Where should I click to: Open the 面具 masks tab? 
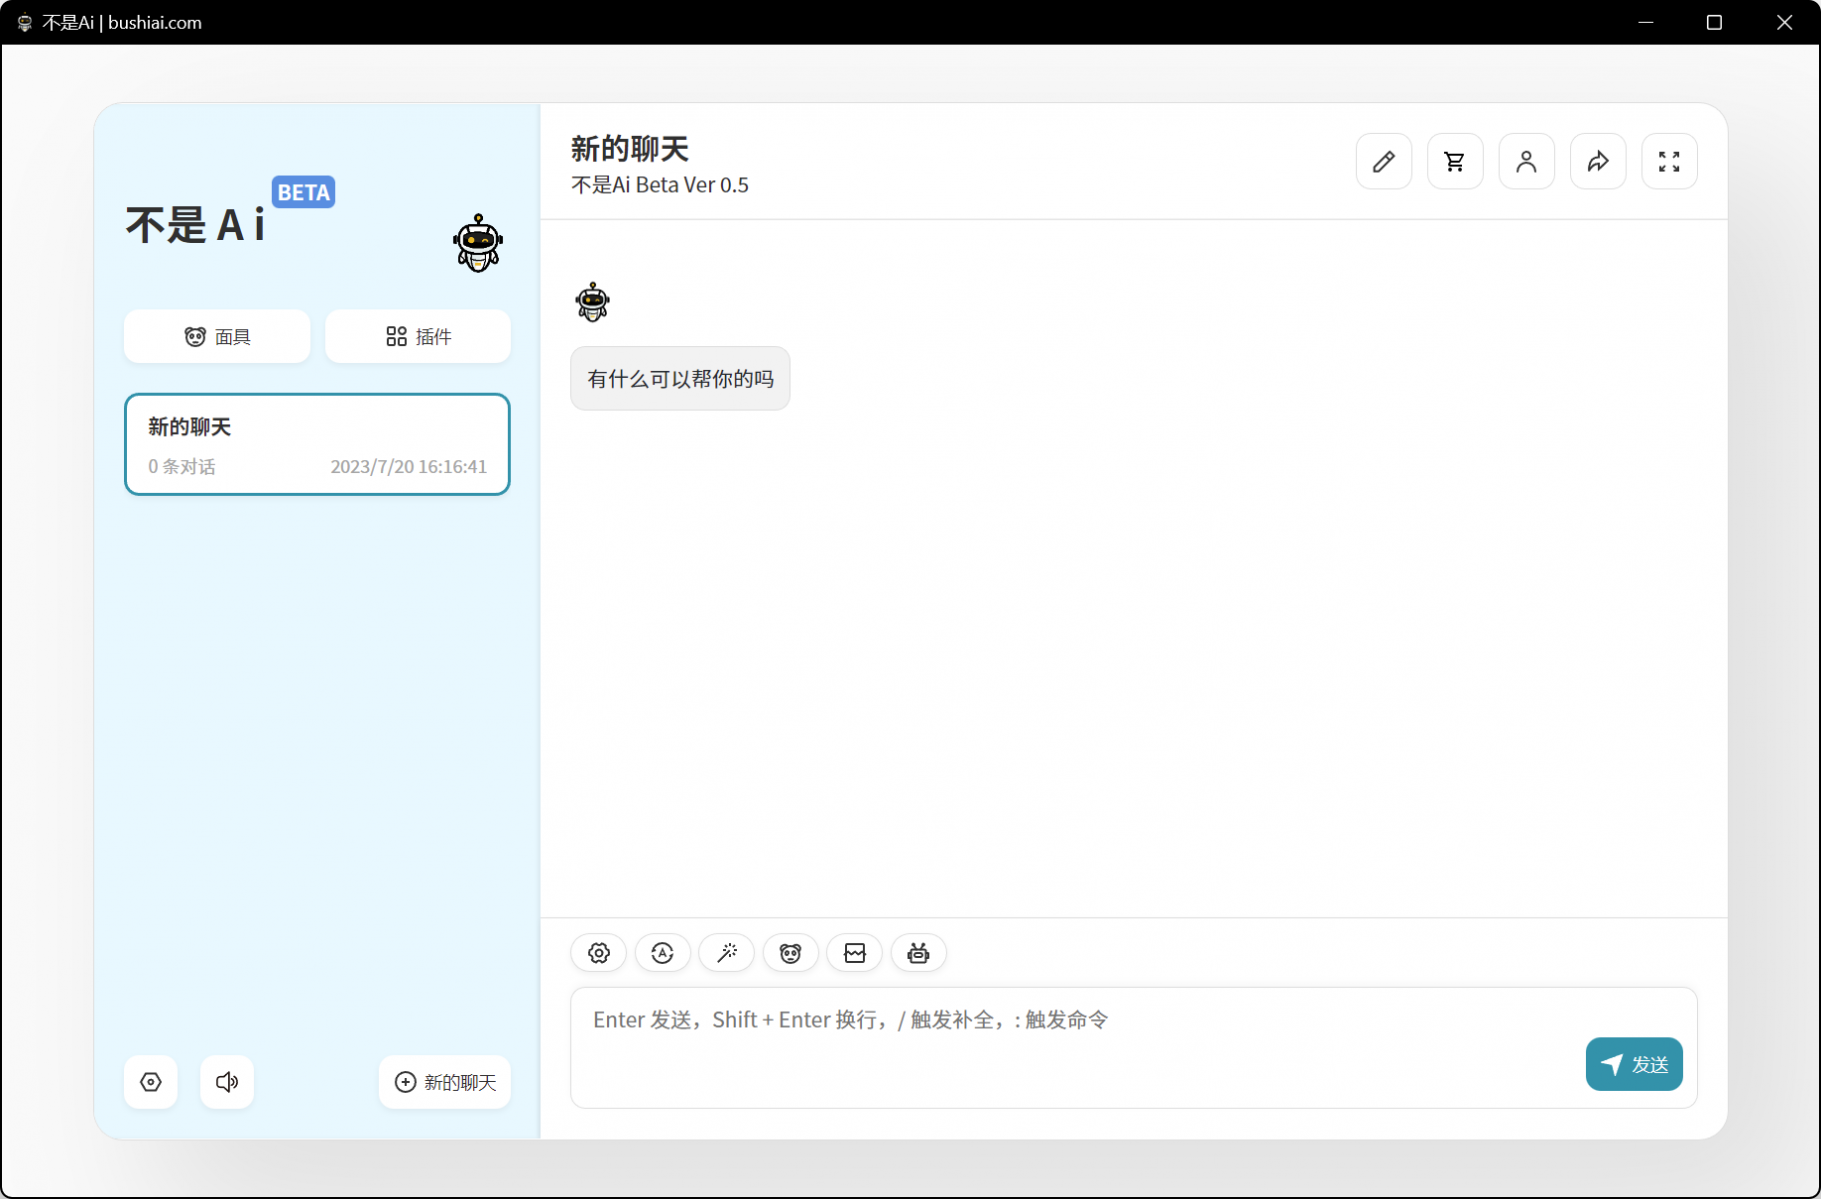pos(217,337)
